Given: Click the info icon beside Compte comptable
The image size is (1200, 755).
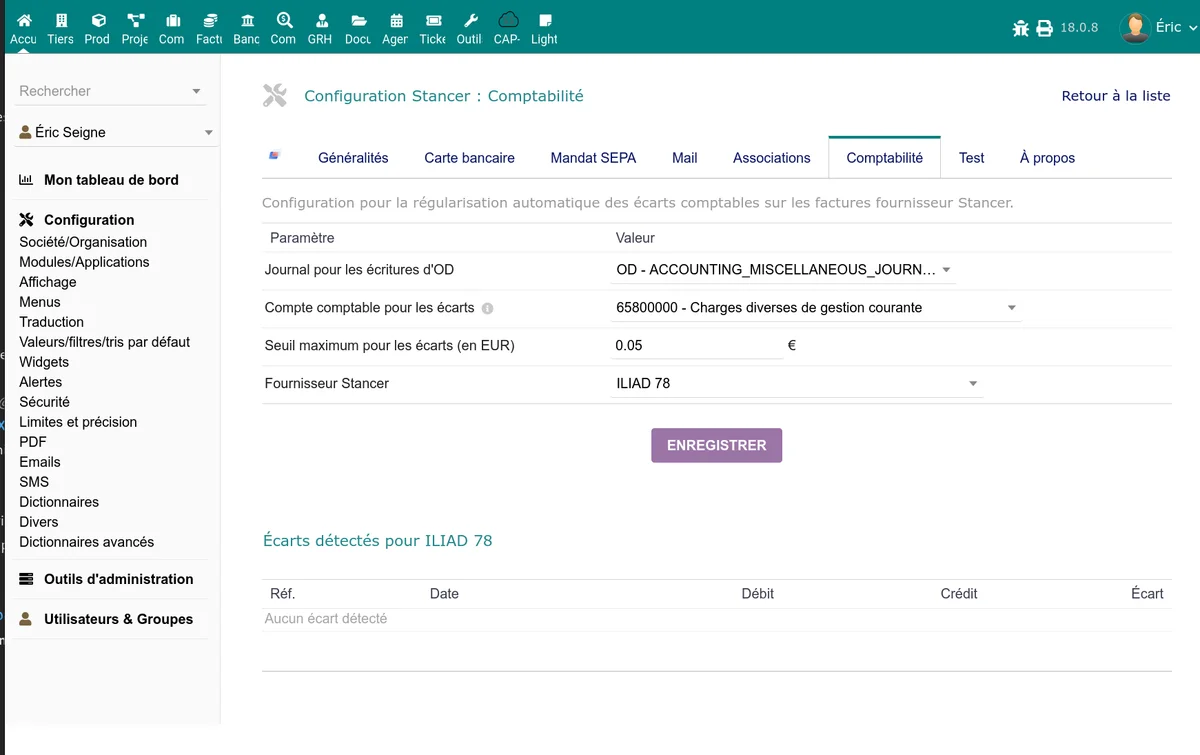Looking at the screenshot, I should pyautogui.click(x=488, y=308).
